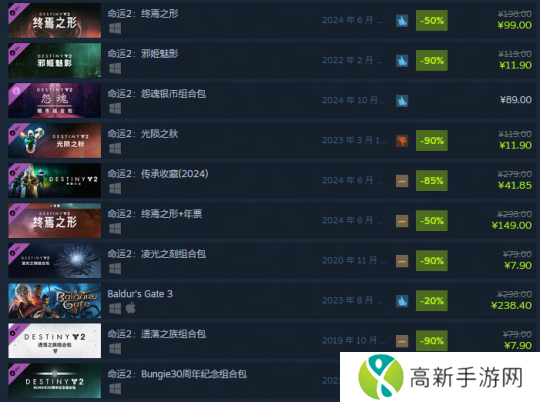Click -85% discount badge for 传承收藏
Image resolution: width=540 pixels, height=402 pixels.
[x=432, y=181]
